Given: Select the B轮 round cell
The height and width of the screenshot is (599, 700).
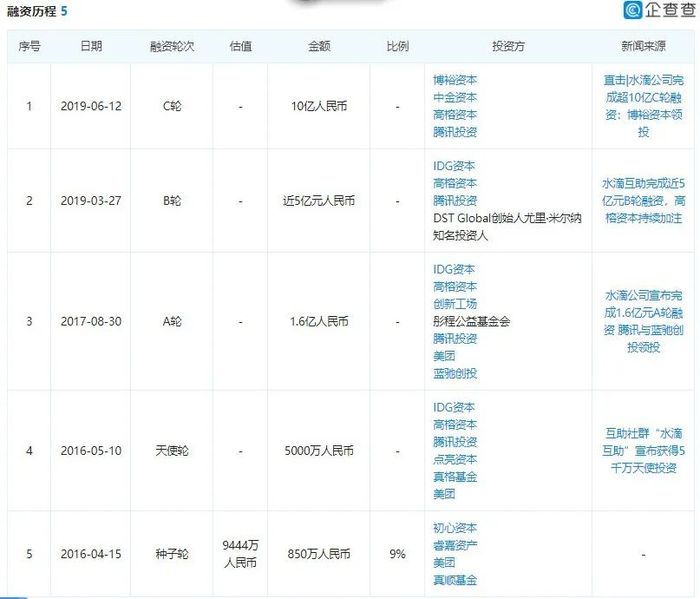Looking at the screenshot, I should [172, 201].
